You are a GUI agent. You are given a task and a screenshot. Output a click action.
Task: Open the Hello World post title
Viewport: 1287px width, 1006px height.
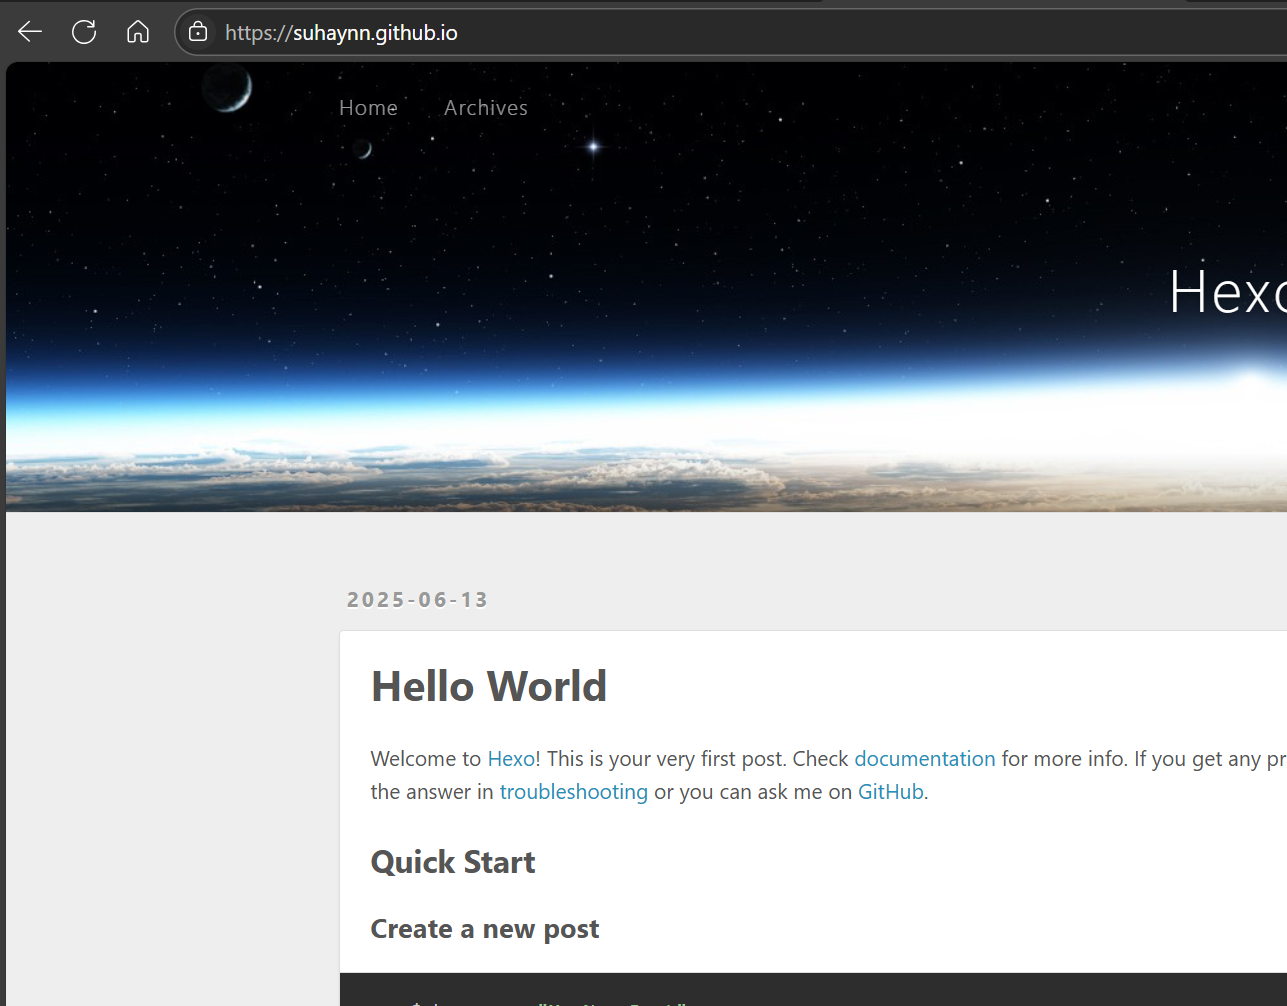[488, 687]
